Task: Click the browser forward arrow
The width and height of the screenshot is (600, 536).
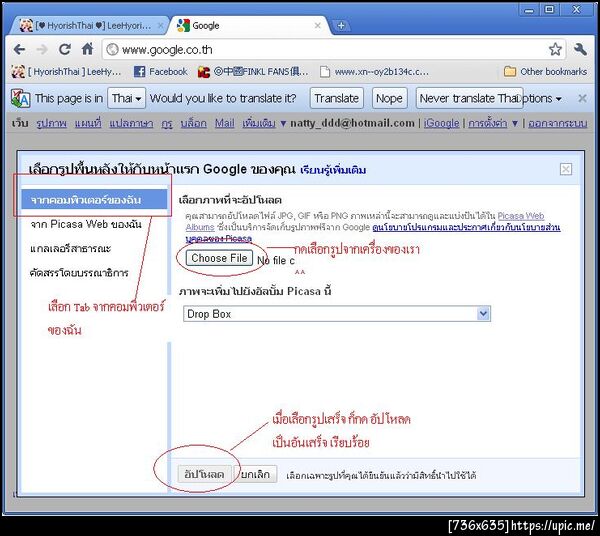Action: (x=42, y=49)
